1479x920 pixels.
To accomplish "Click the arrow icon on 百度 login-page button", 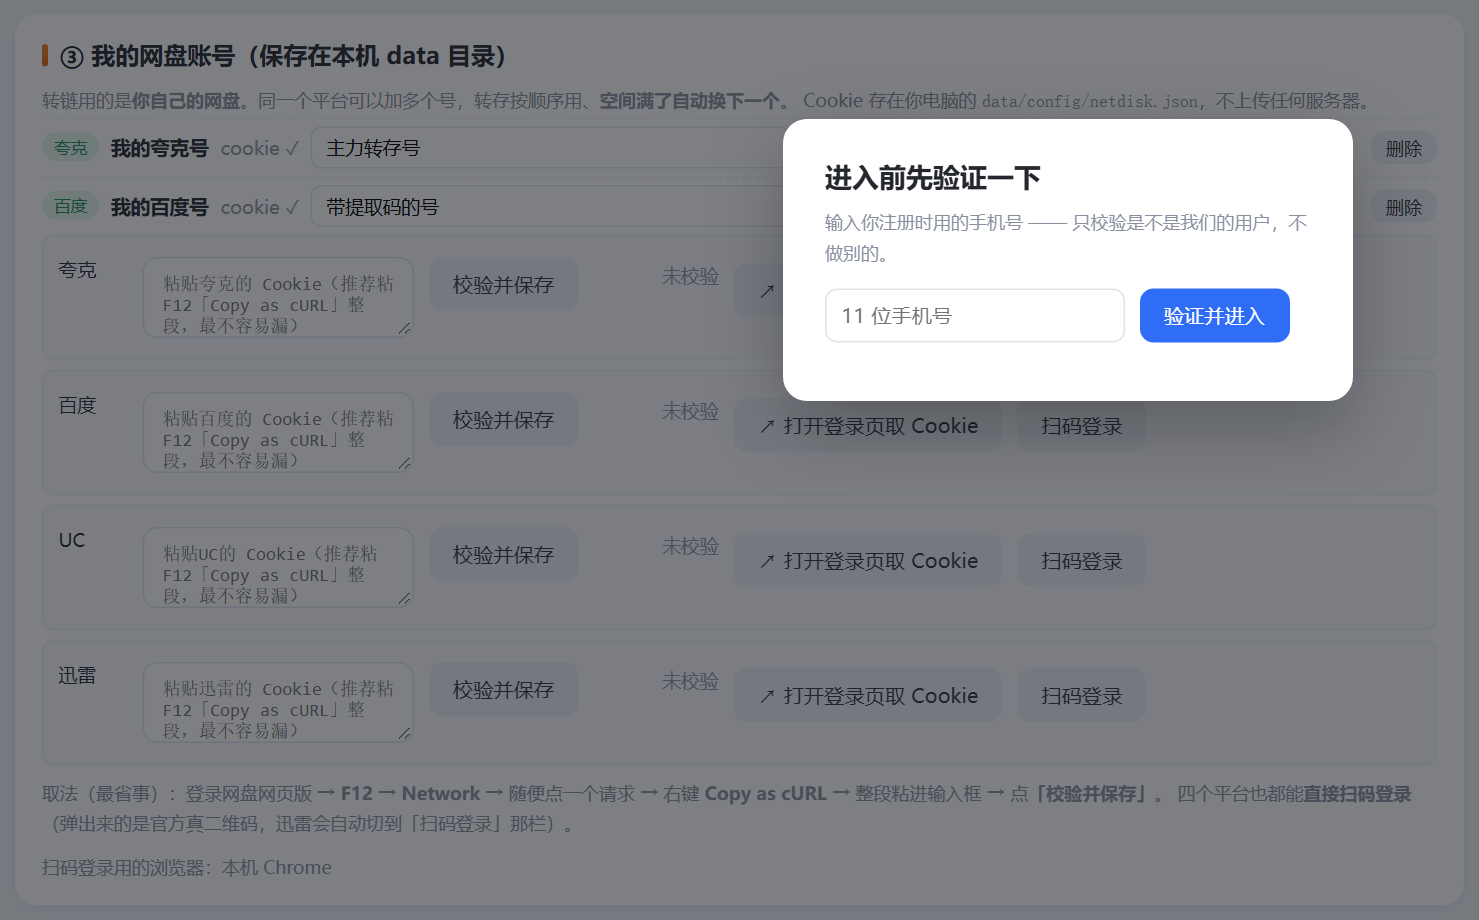I will pyautogui.click(x=767, y=427).
